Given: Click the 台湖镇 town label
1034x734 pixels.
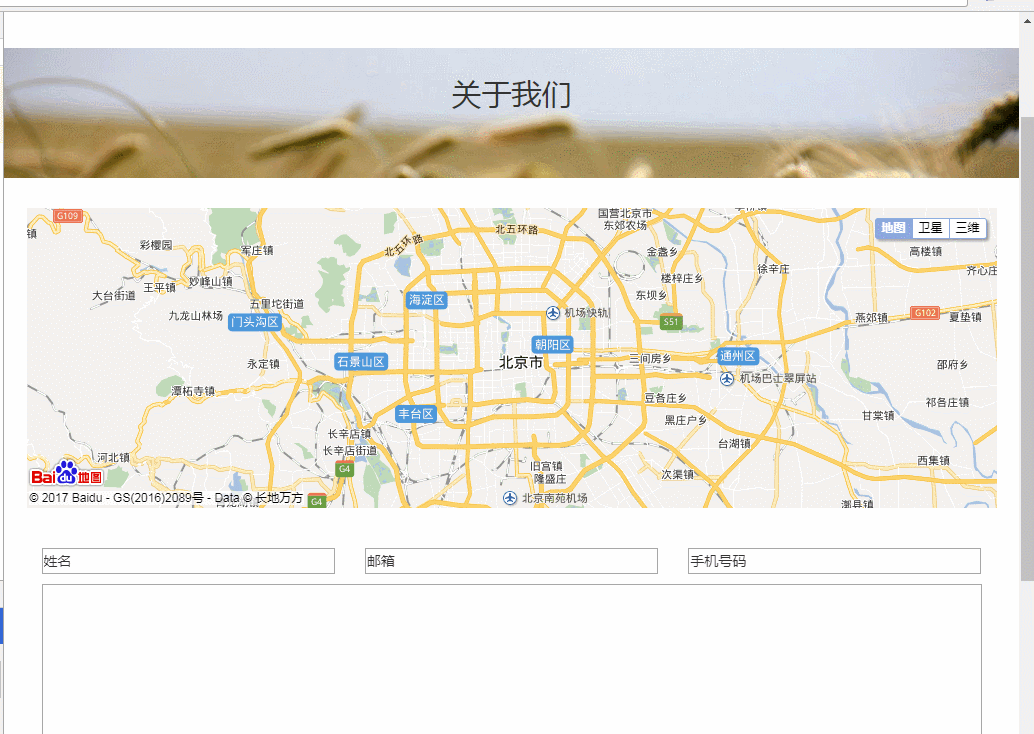Looking at the screenshot, I should click(x=734, y=444).
